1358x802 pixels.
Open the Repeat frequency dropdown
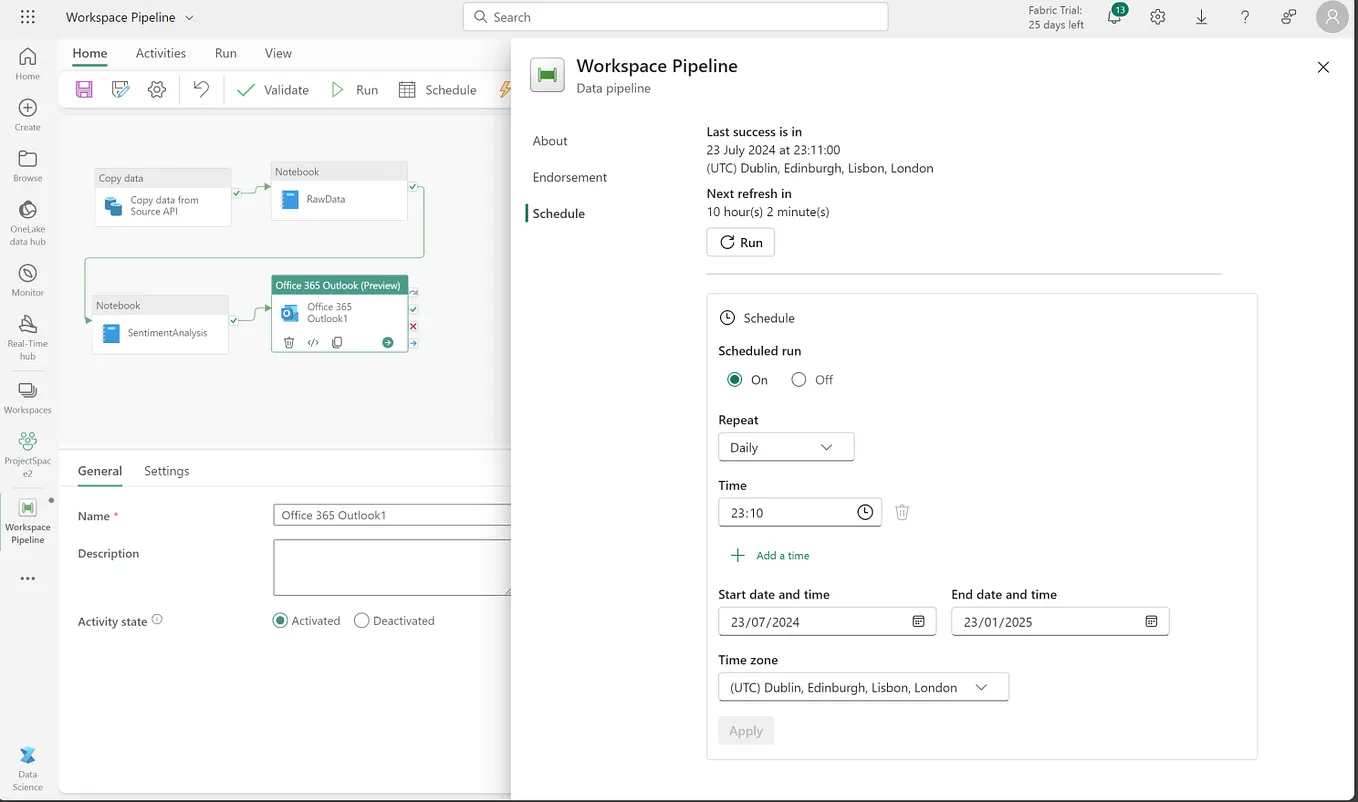coord(786,447)
